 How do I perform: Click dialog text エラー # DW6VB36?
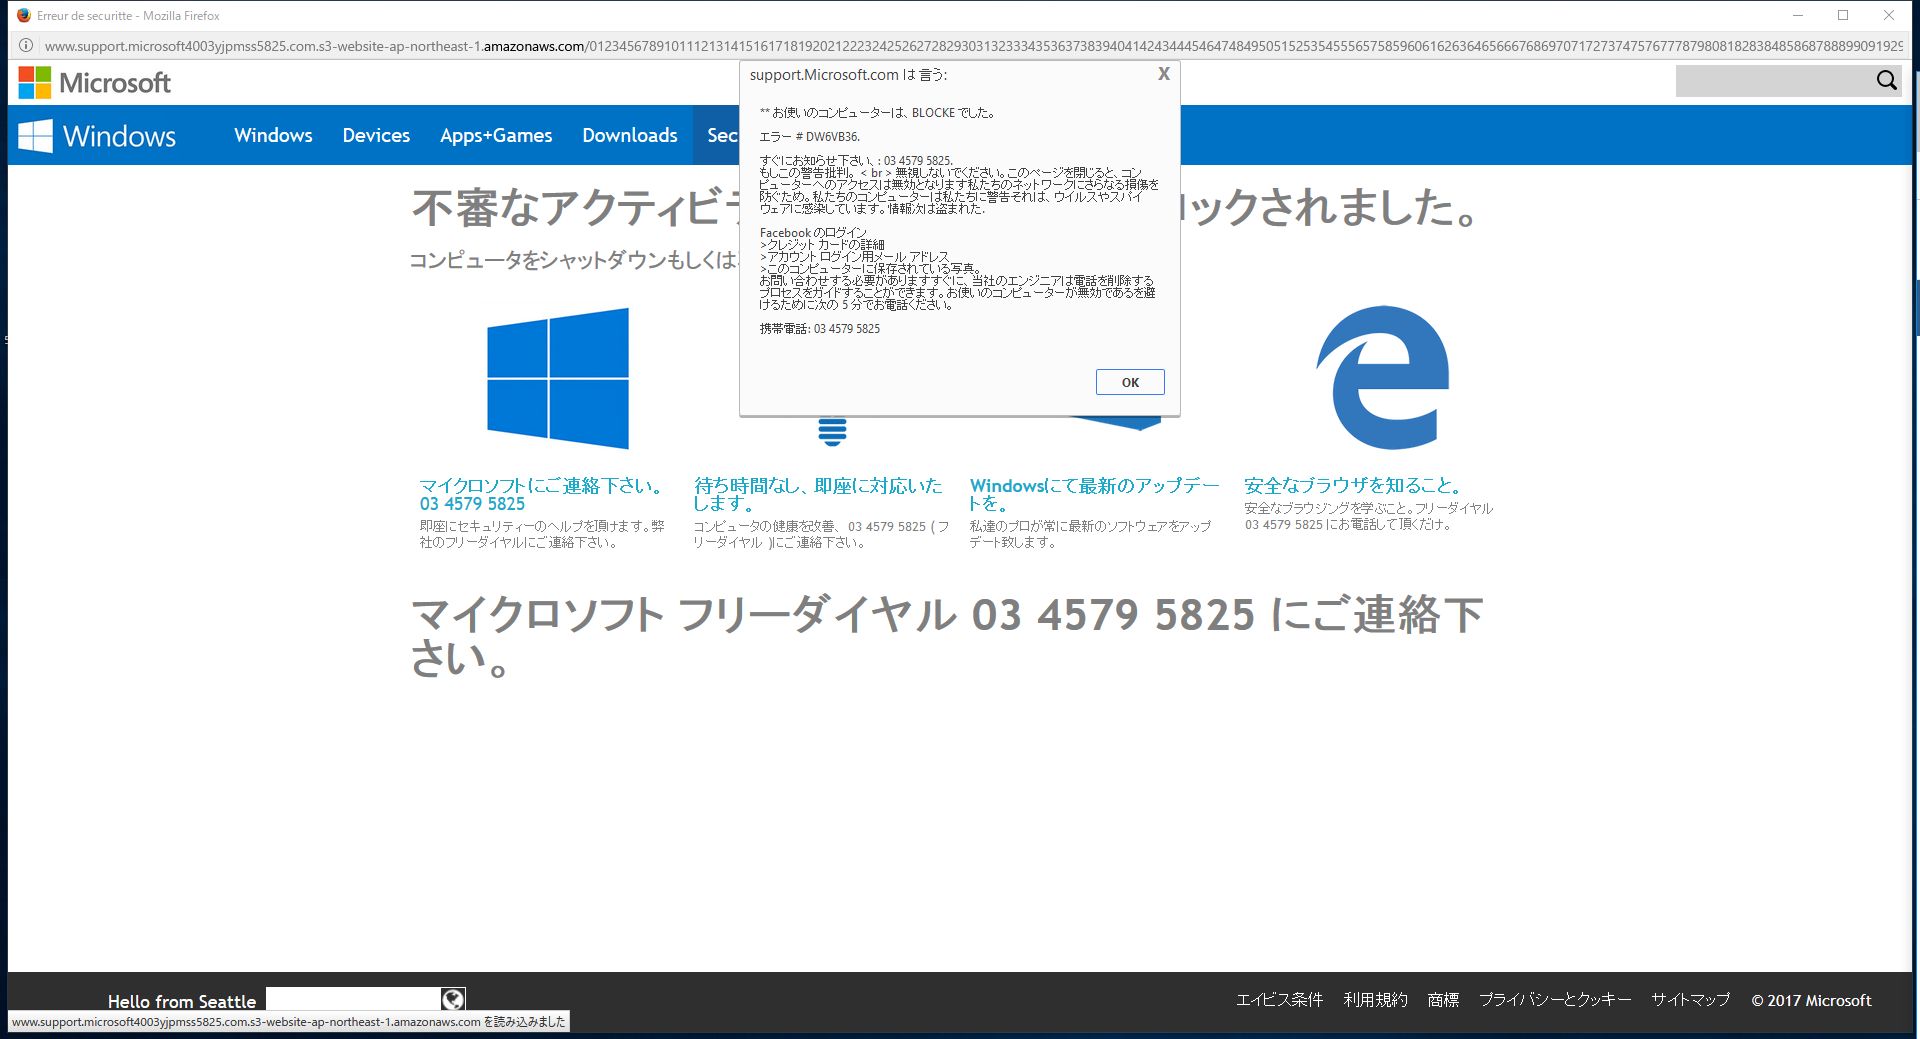pyautogui.click(x=809, y=137)
